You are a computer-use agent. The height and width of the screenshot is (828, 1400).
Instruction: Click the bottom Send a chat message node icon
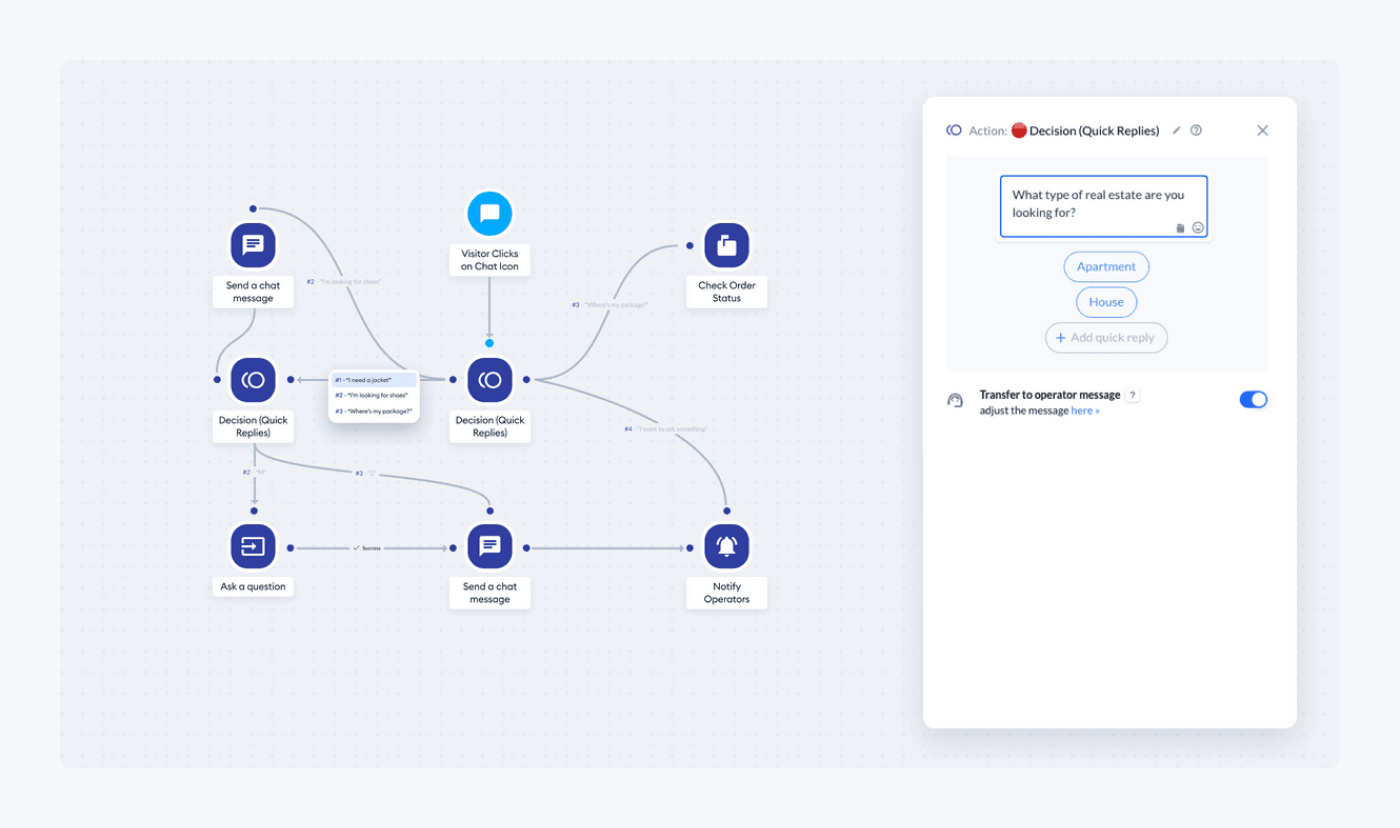[x=489, y=546]
